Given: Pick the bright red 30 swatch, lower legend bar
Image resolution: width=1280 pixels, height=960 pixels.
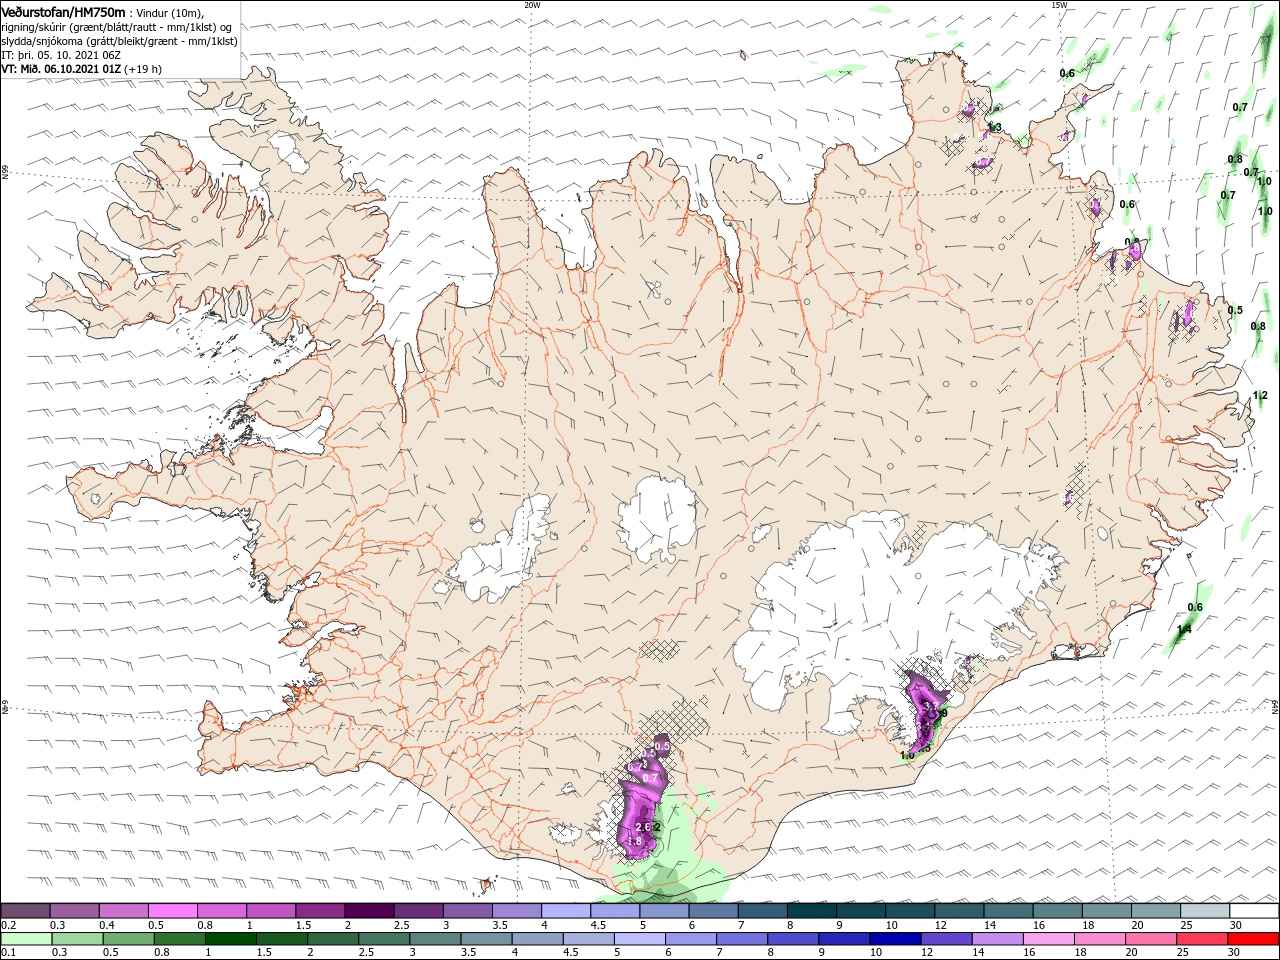Looking at the screenshot, I should [x=1254, y=939].
